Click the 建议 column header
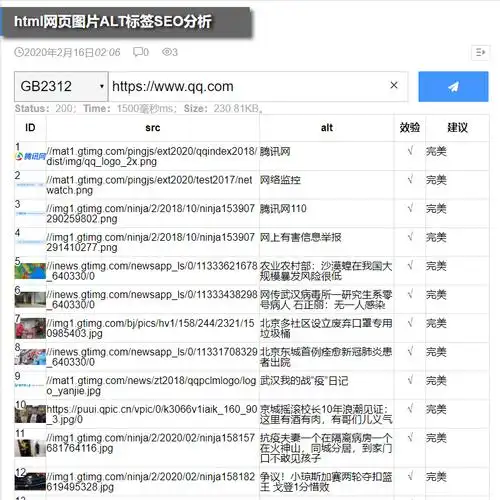This screenshot has width=500, height=500. 457,127
